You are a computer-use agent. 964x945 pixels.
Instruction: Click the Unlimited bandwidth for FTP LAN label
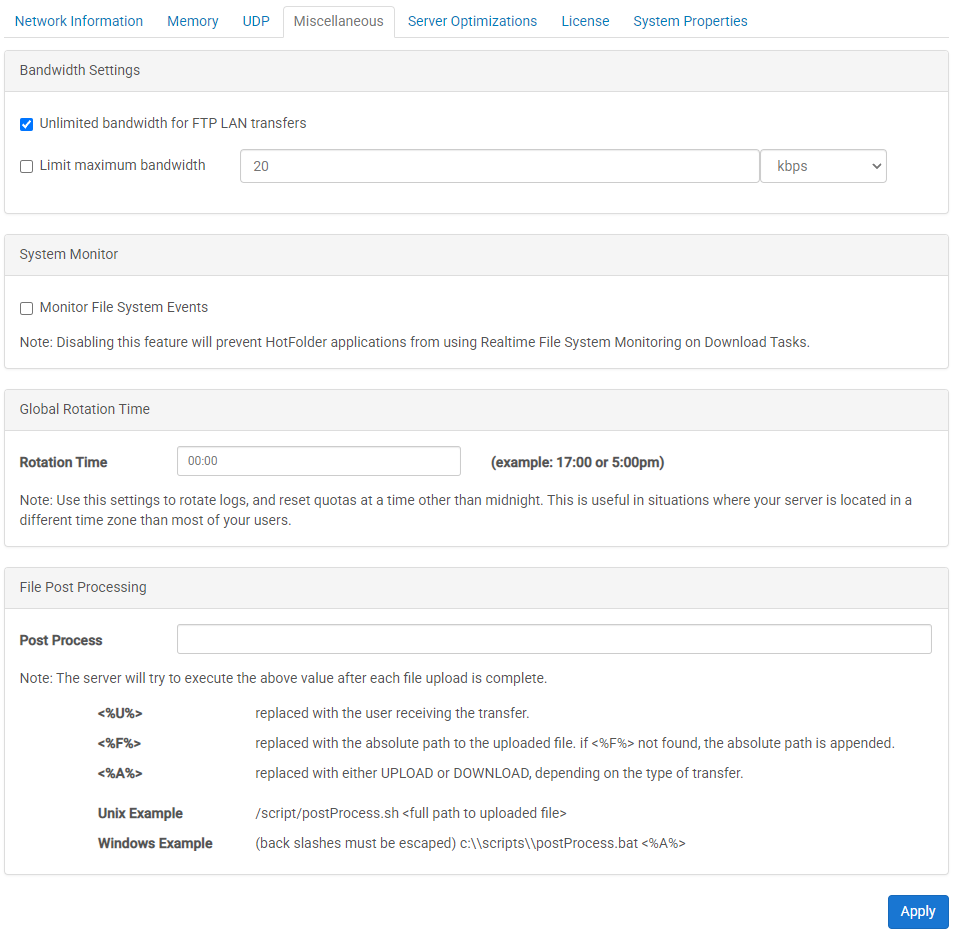pos(173,124)
